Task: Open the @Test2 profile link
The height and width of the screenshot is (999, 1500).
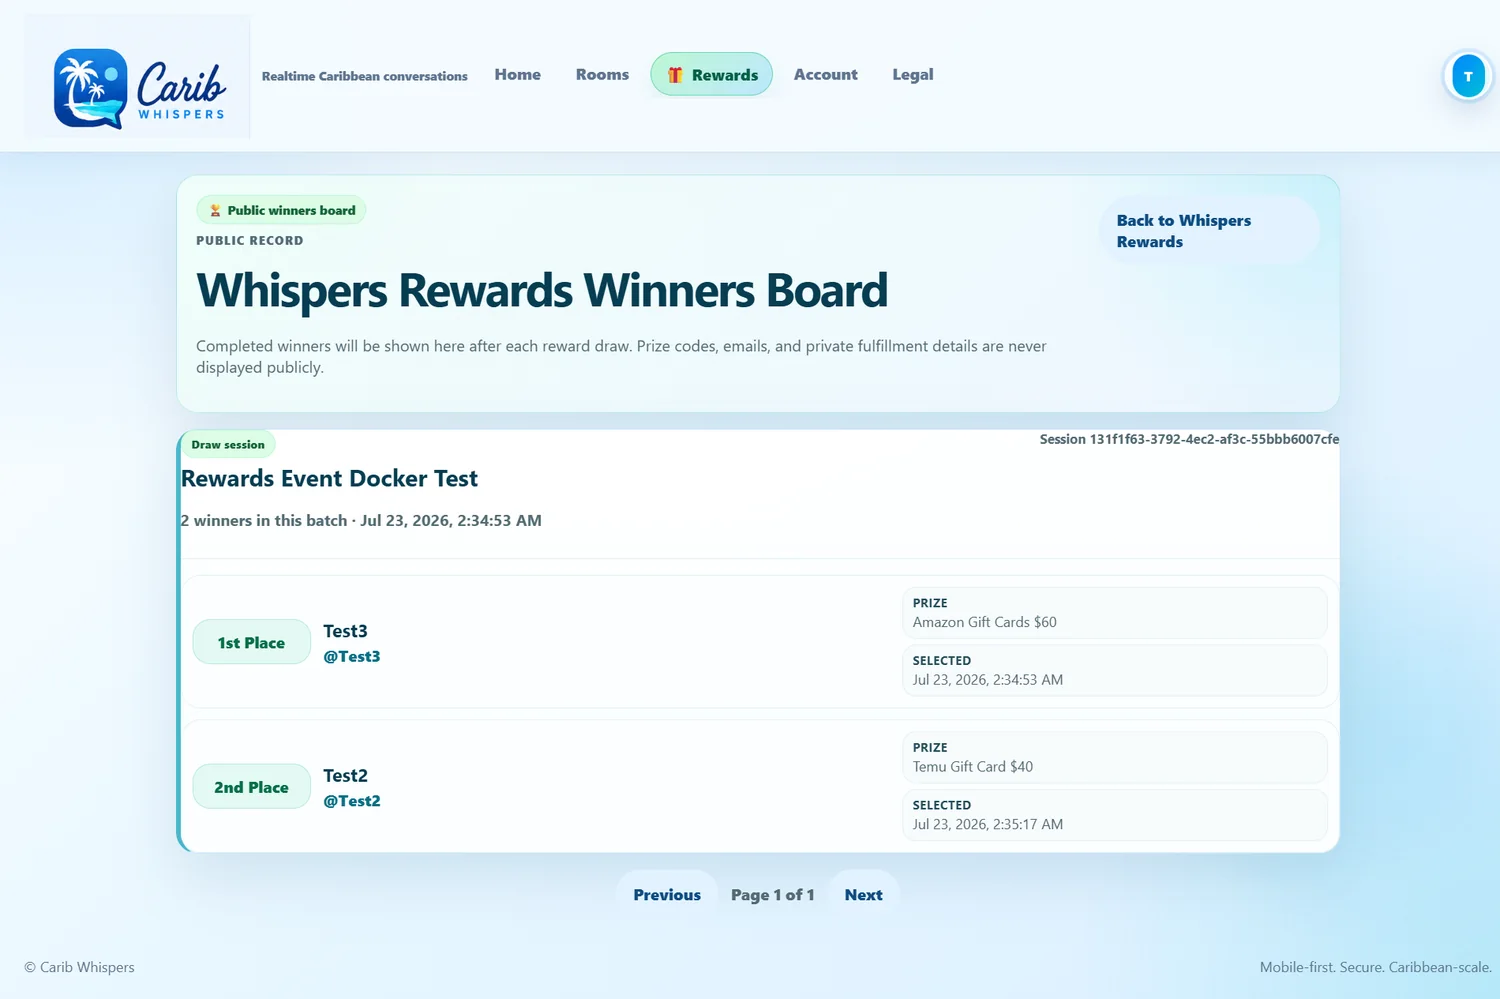Action: pos(352,801)
